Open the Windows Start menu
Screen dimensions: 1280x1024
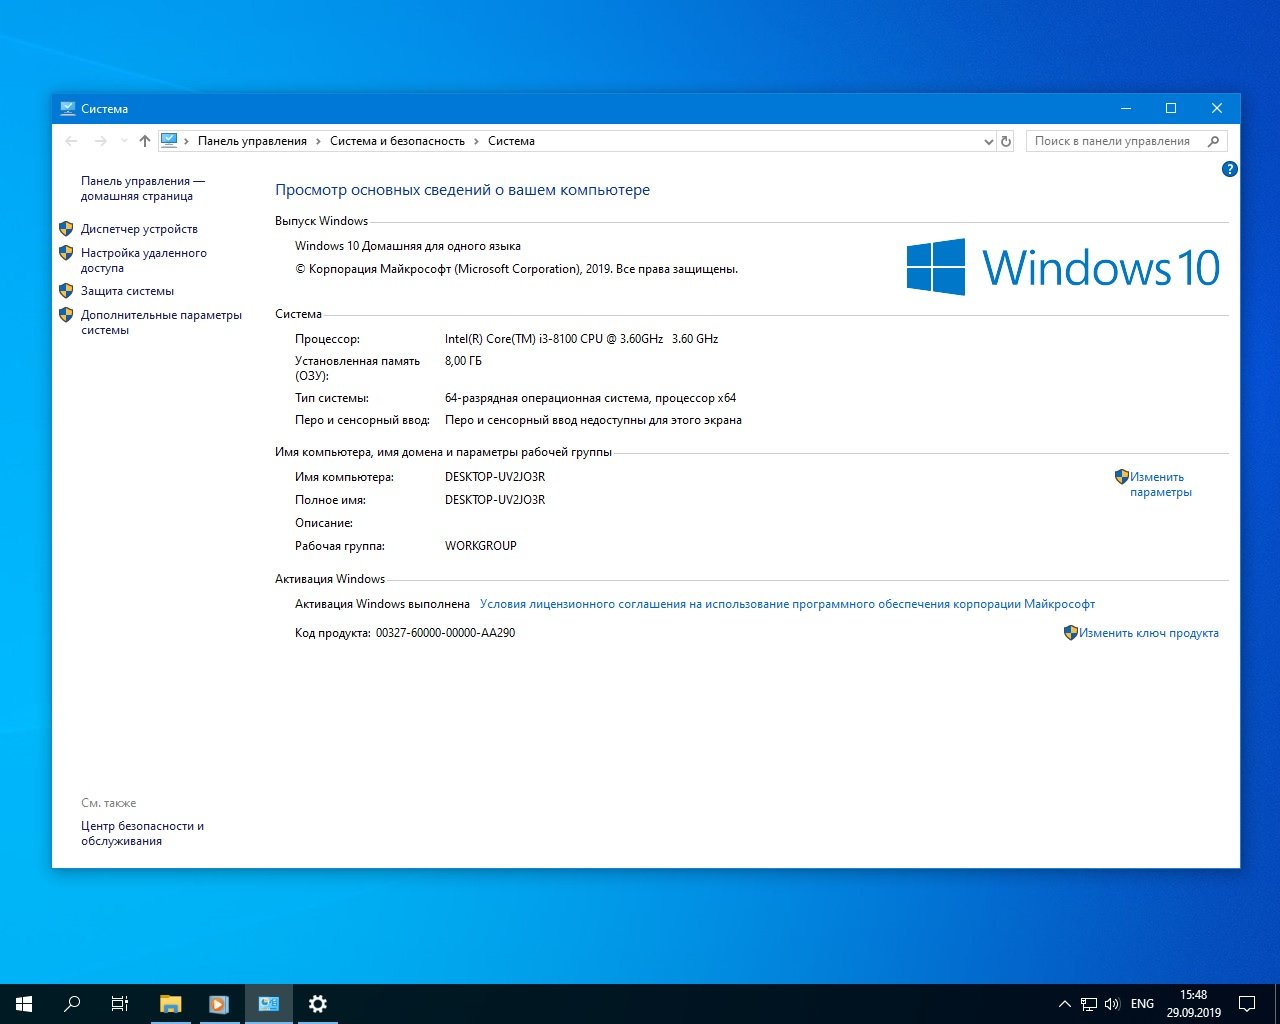click(24, 1004)
